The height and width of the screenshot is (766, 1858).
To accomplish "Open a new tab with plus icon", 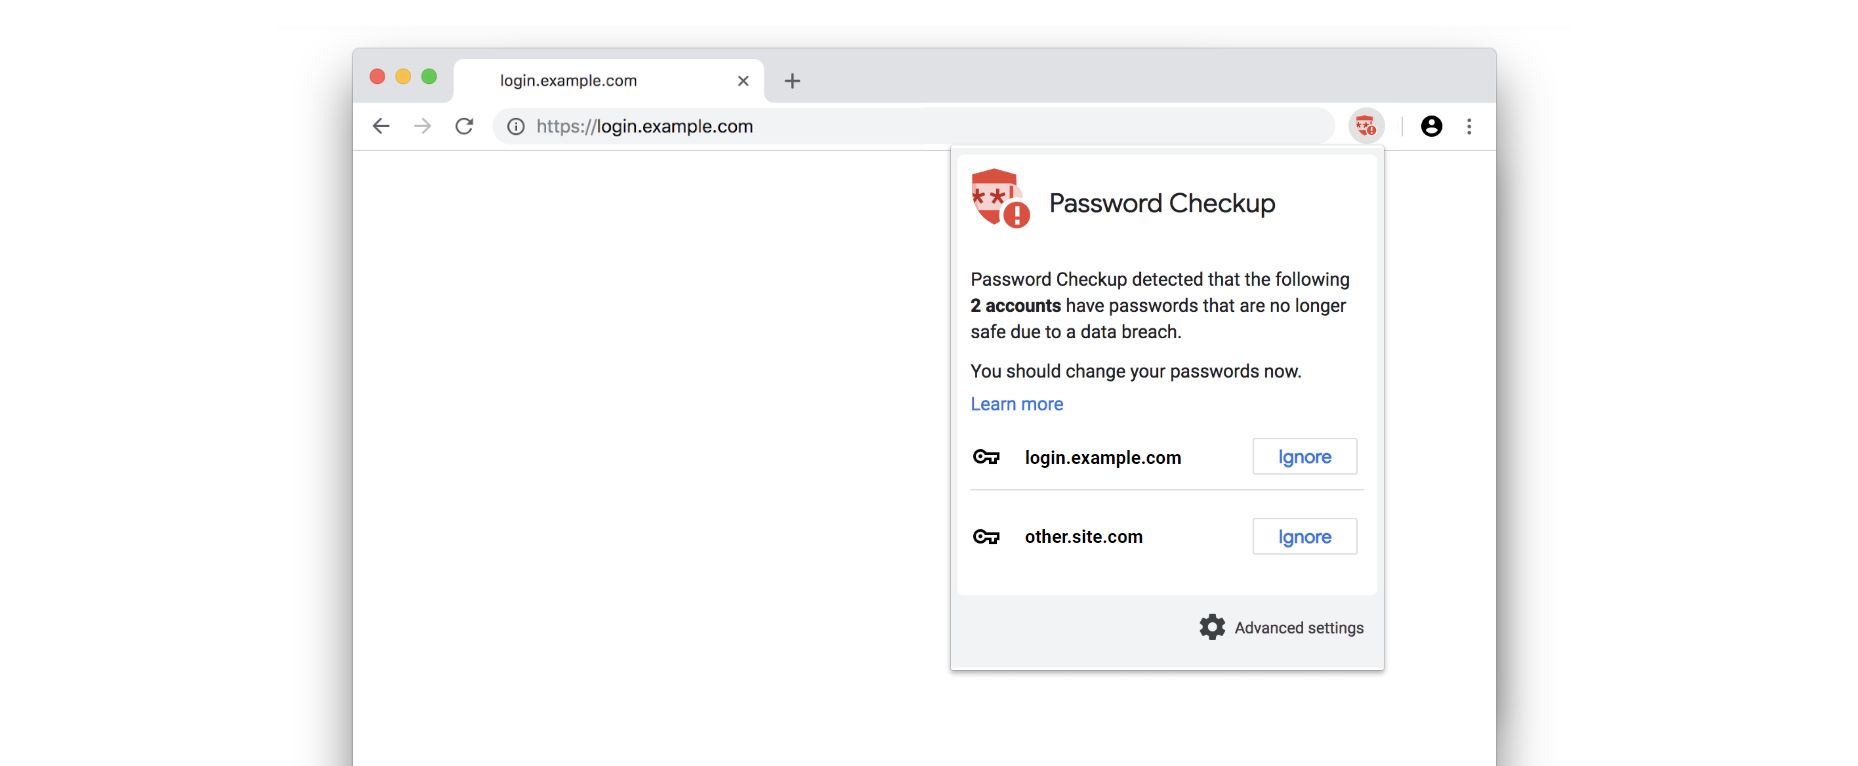I will point(792,81).
